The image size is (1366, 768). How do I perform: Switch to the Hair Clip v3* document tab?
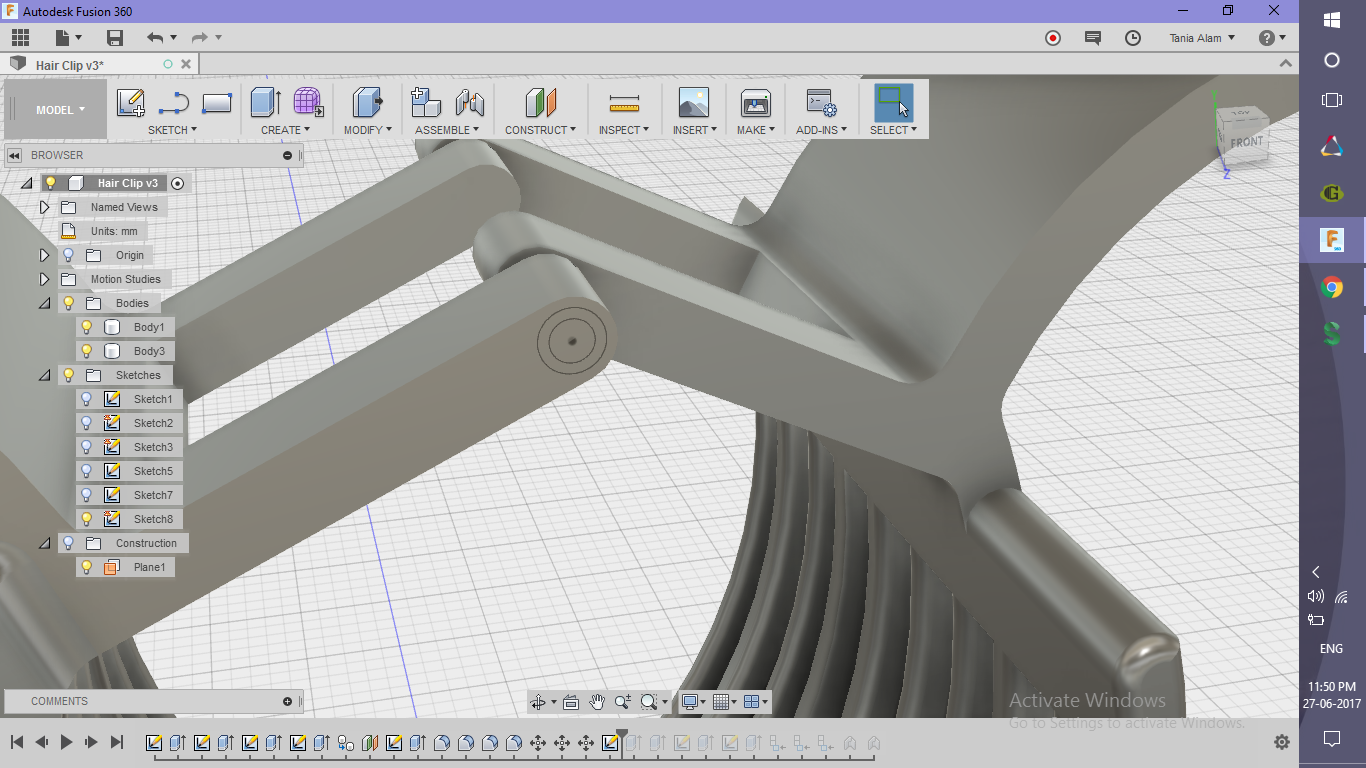(x=70, y=65)
